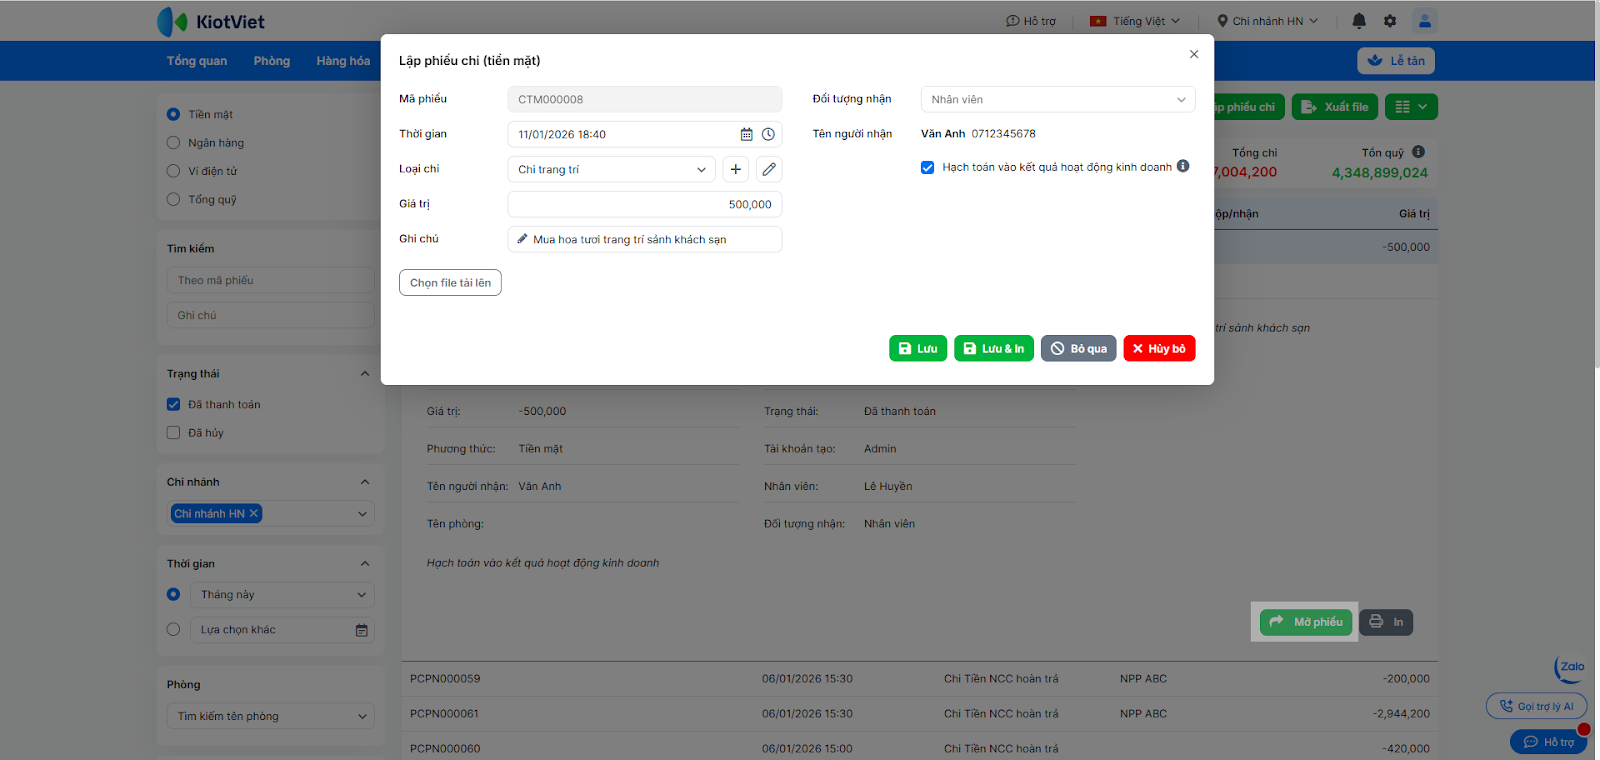Click the info icon next to Tồn quỹ
The width and height of the screenshot is (1600, 760).
point(1418,152)
